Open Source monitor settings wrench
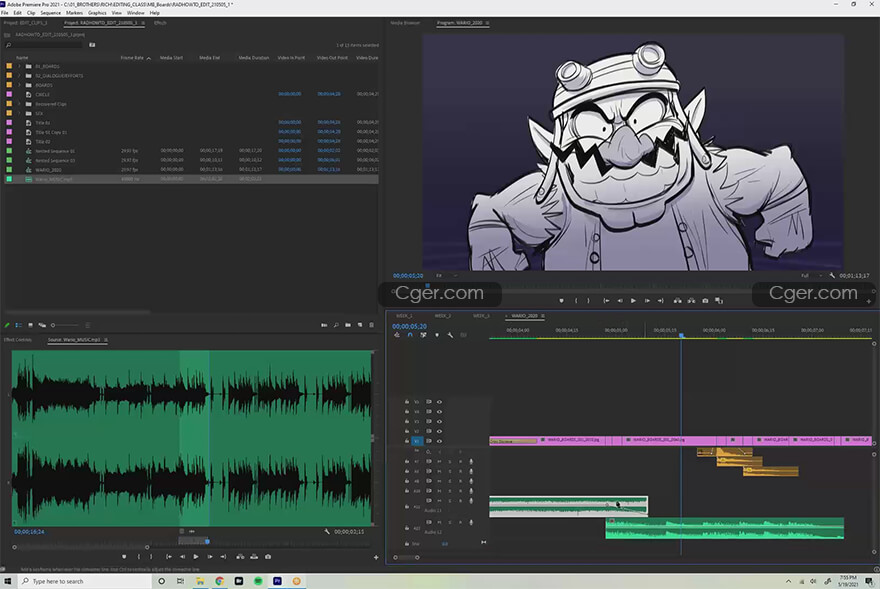 [327, 531]
